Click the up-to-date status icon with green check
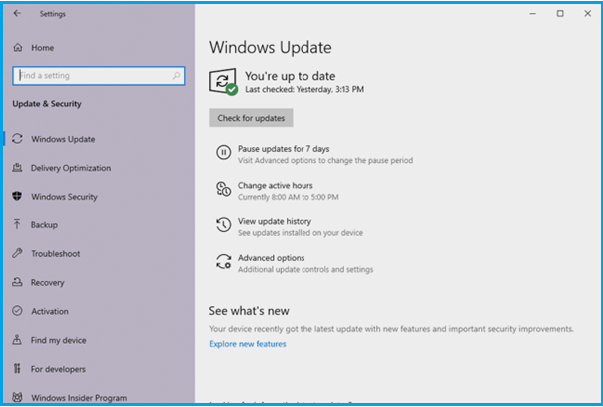 point(223,82)
